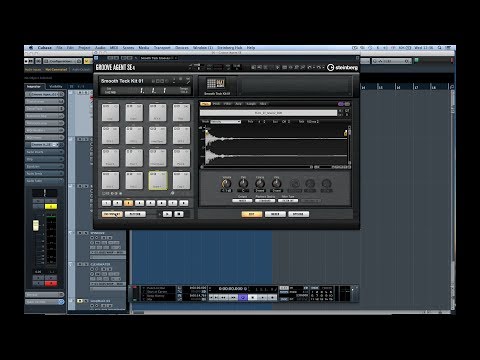Open the Configurations dropdown in the Cubase toolbar

tap(62, 61)
